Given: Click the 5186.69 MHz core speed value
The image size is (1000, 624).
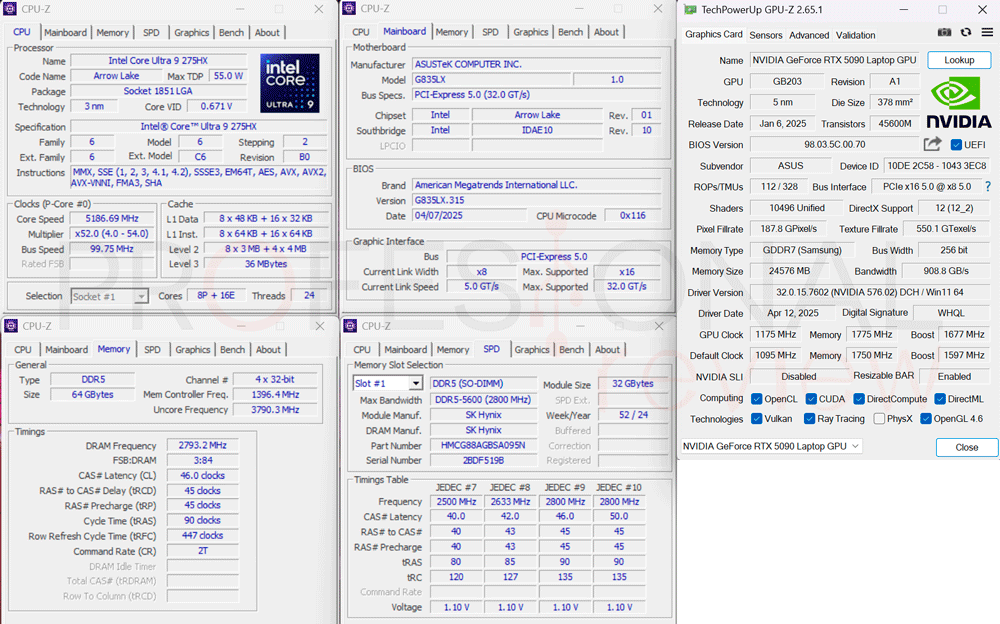Looking at the screenshot, I should click(112, 219).
